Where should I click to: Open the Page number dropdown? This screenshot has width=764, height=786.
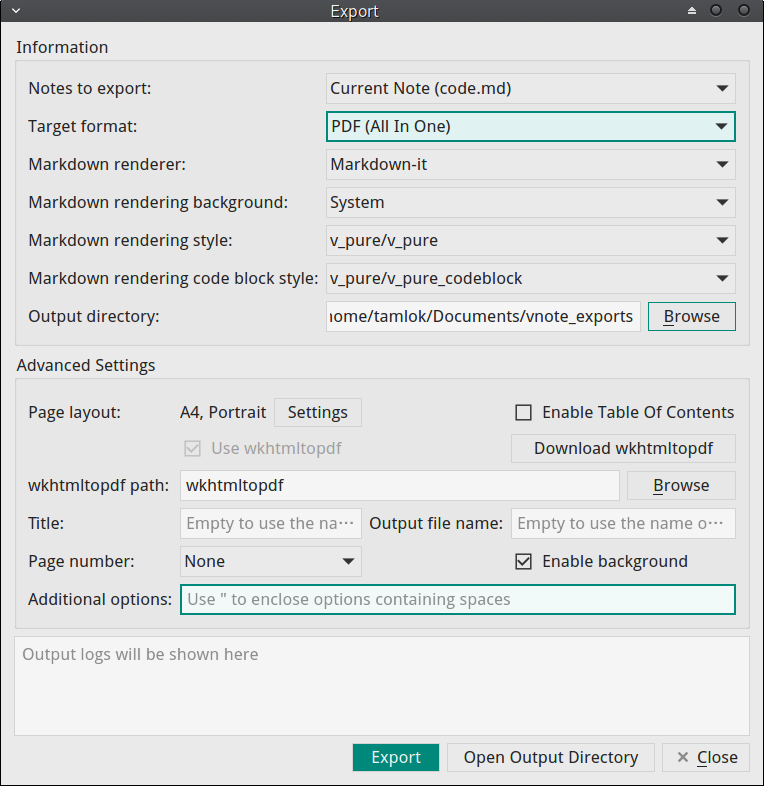[x=271, y=561]
